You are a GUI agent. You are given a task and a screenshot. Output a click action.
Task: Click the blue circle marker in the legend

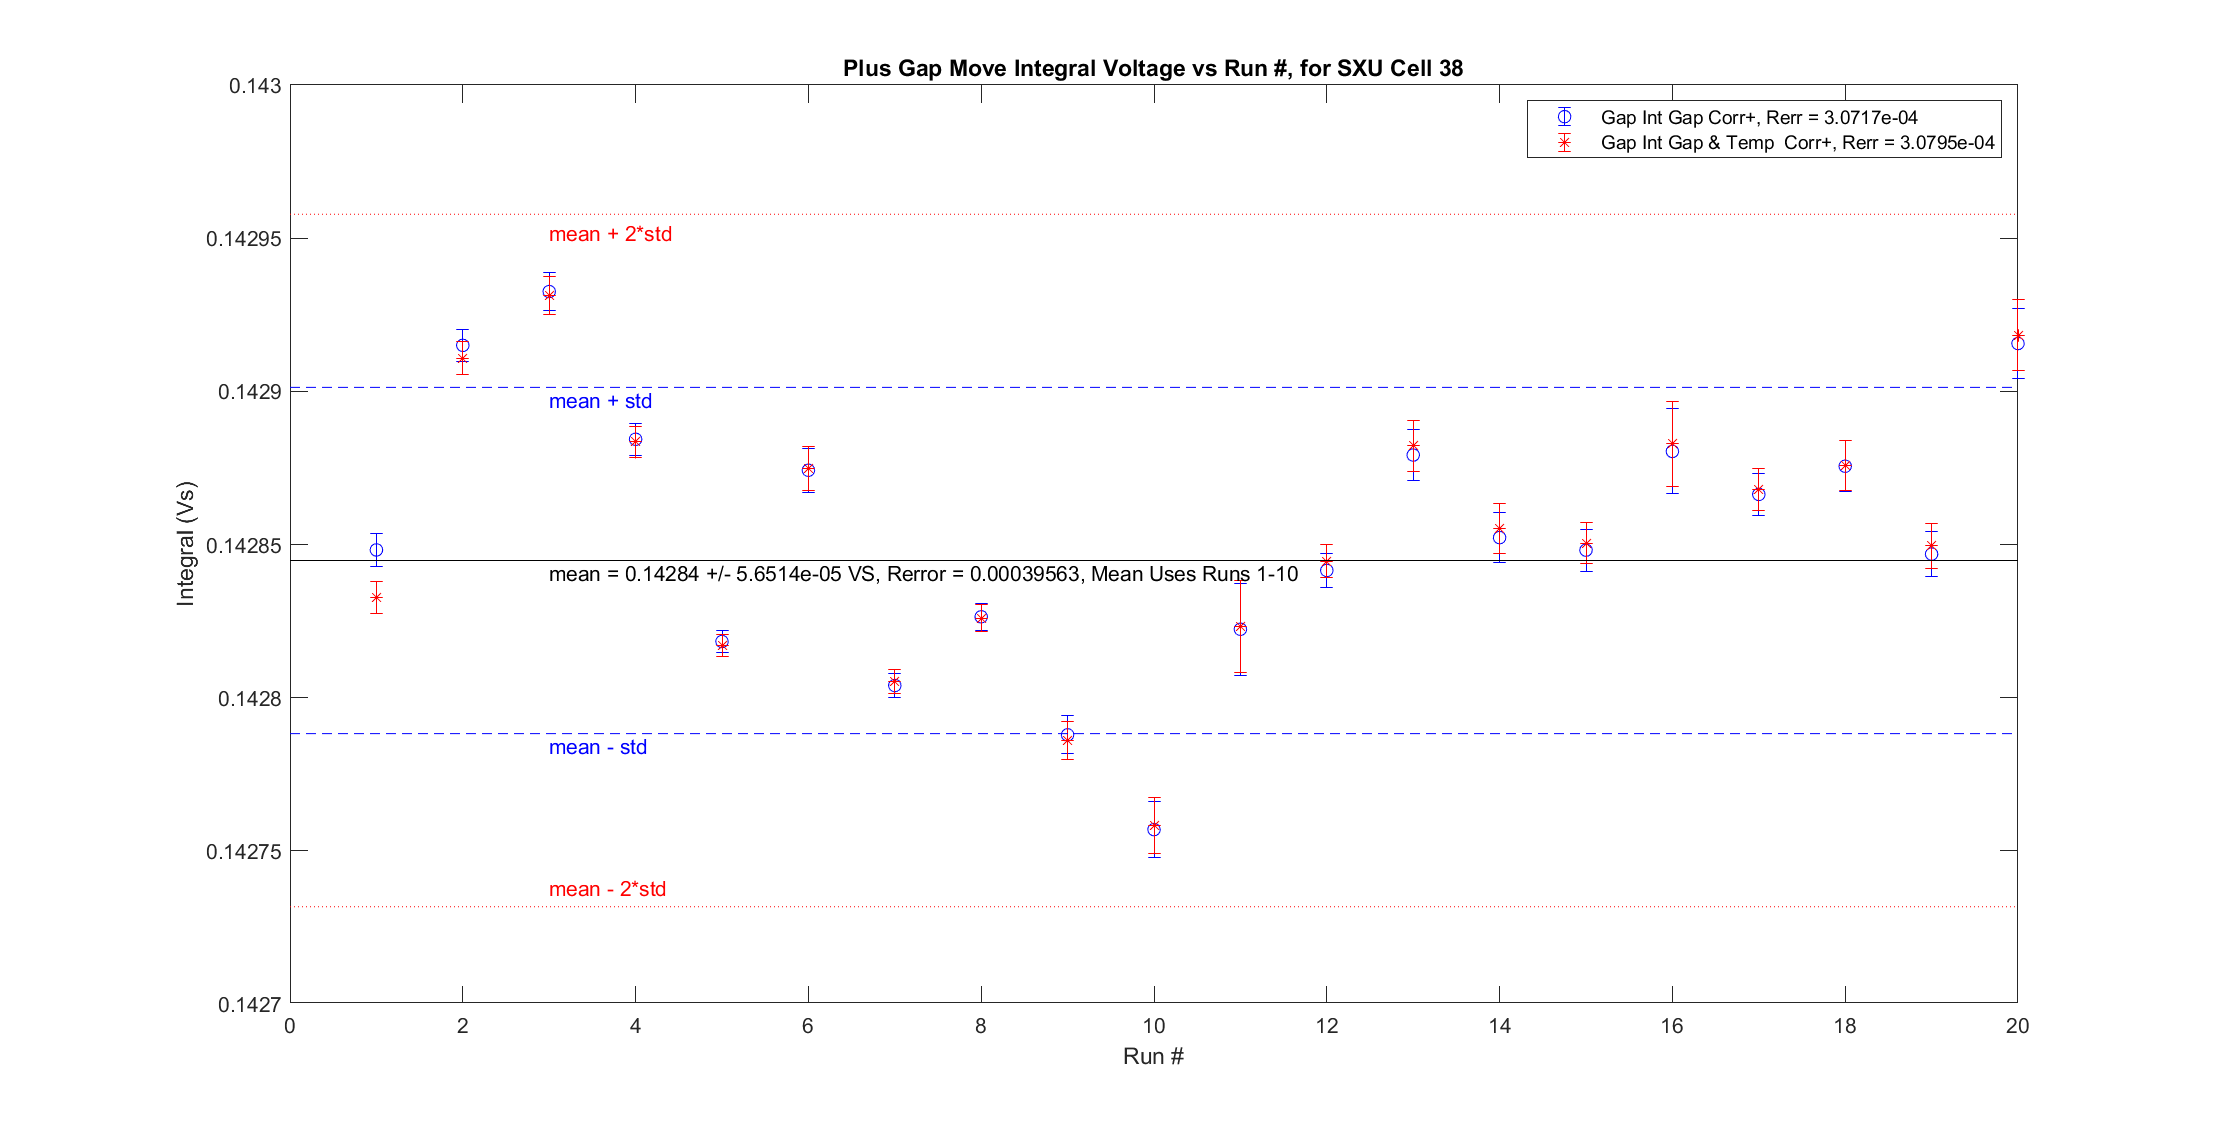(1564, 117)
